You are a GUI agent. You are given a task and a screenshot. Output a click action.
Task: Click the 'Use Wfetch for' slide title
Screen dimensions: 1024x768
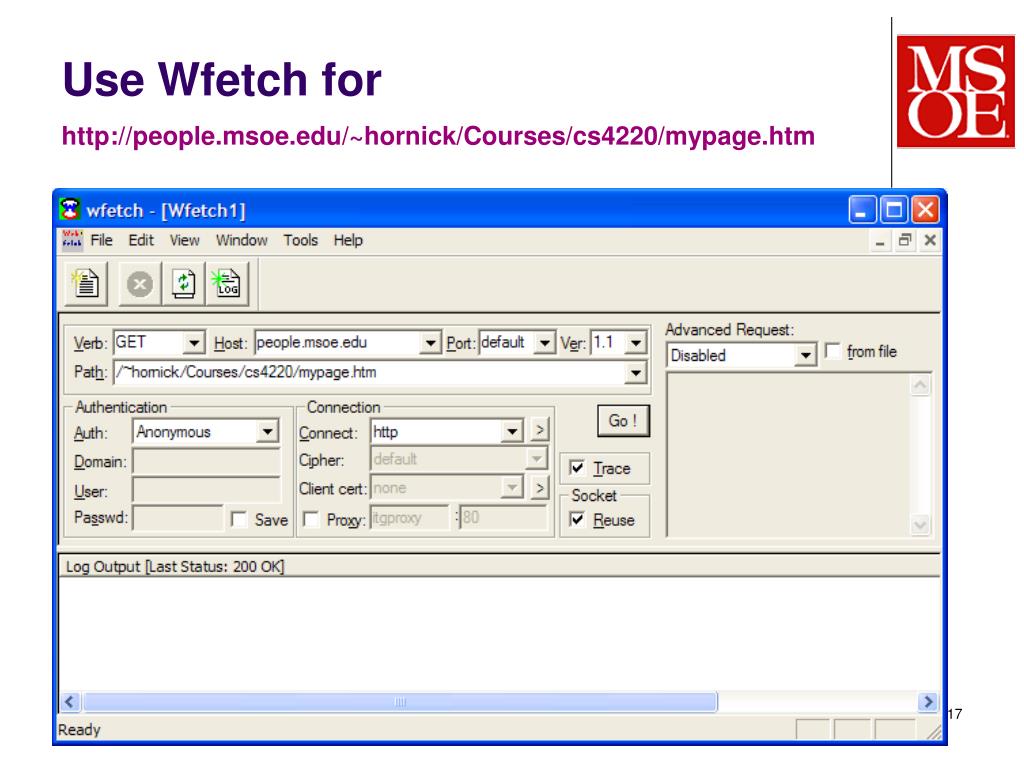[222, 80]
